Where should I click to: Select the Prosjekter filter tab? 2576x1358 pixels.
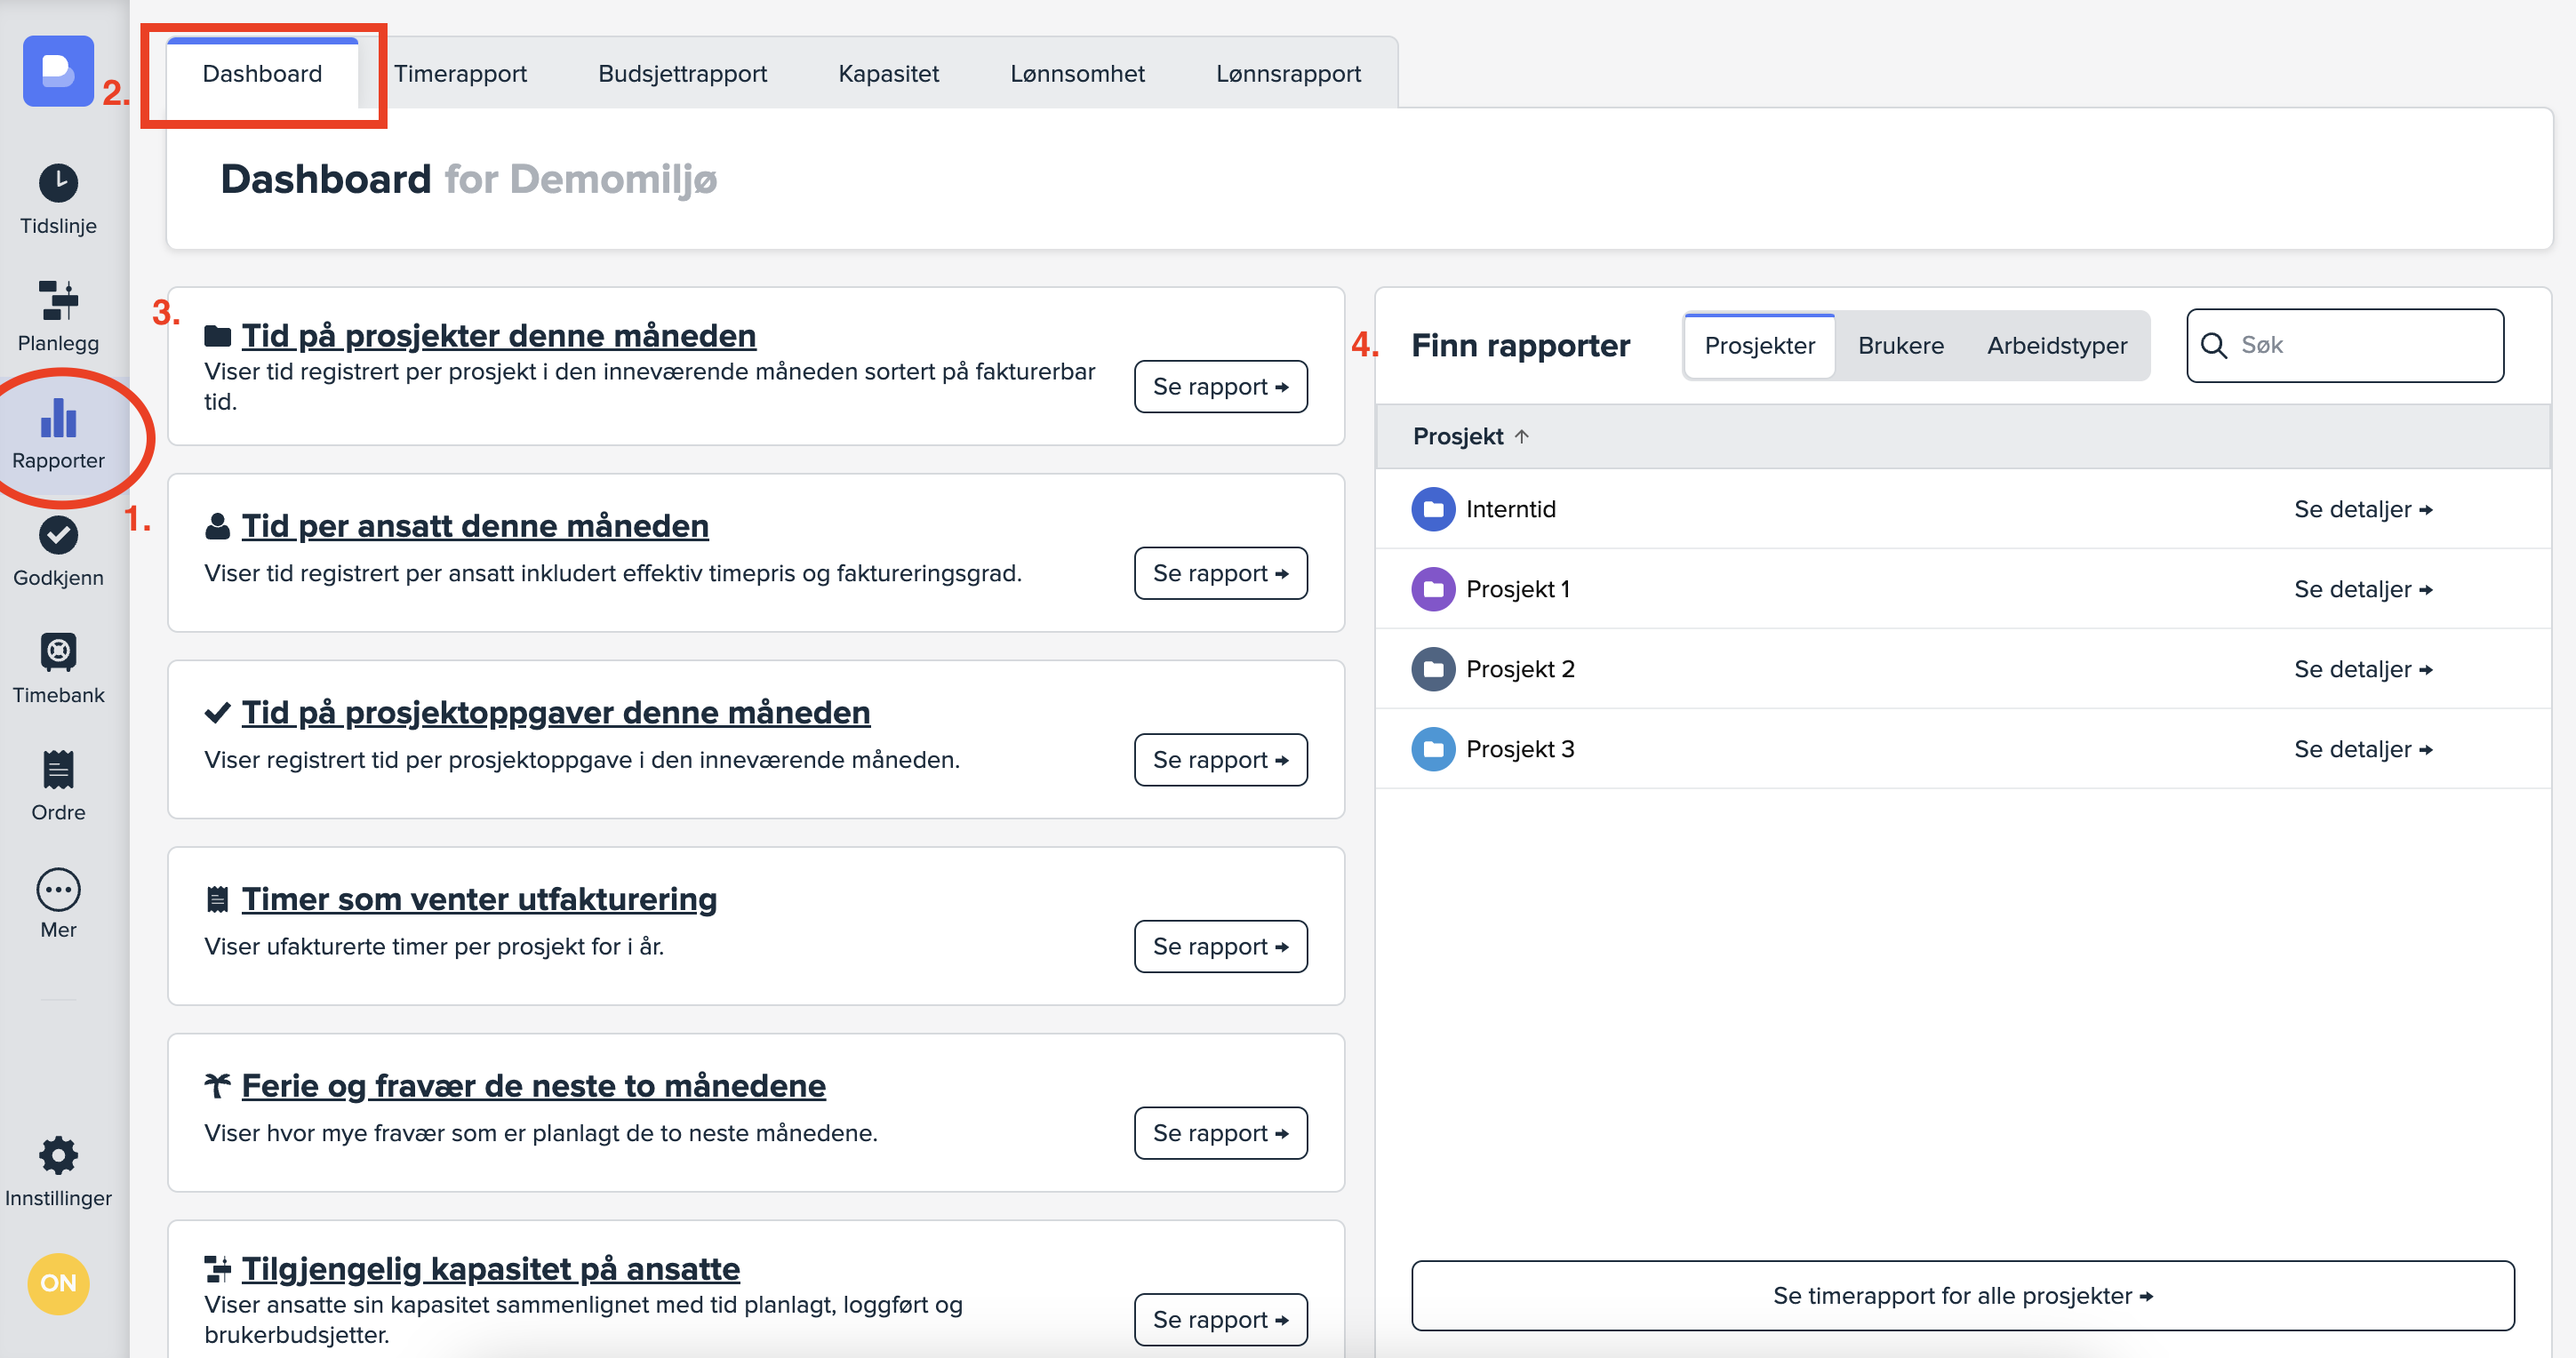pos(1759,345)
